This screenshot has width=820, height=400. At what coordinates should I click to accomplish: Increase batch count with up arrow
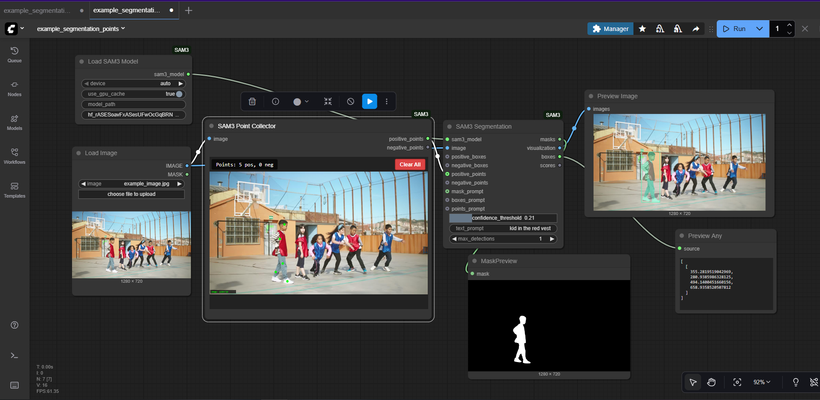point(789,25)
